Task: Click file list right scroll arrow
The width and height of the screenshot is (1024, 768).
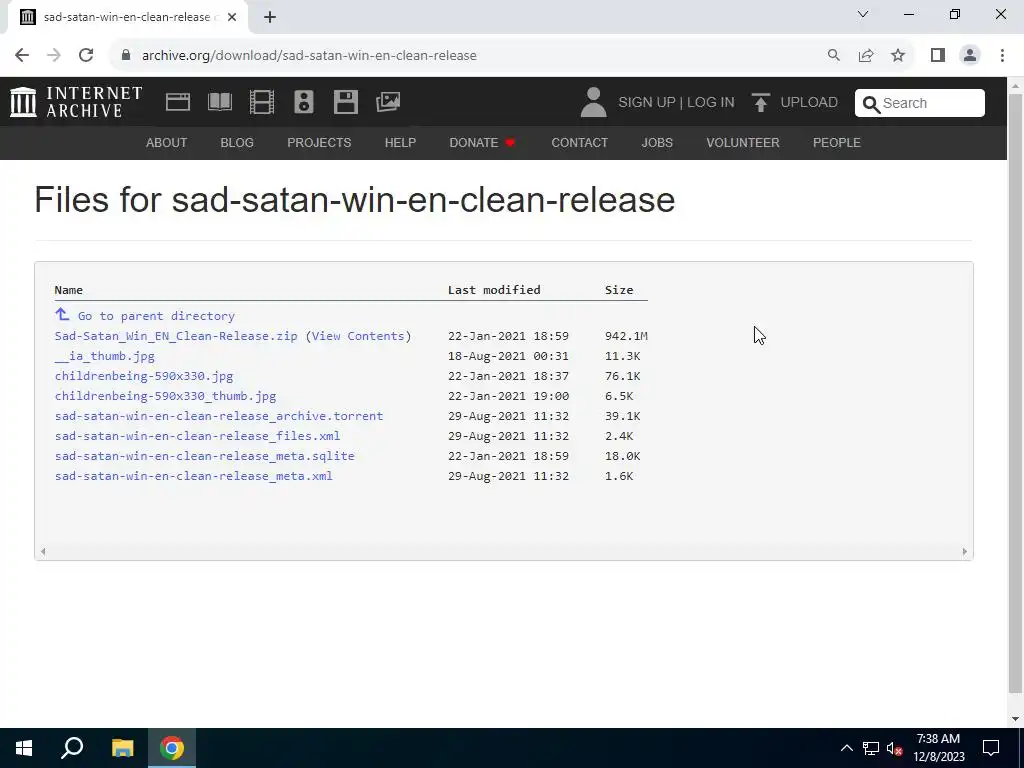Action: coord(965,552)
